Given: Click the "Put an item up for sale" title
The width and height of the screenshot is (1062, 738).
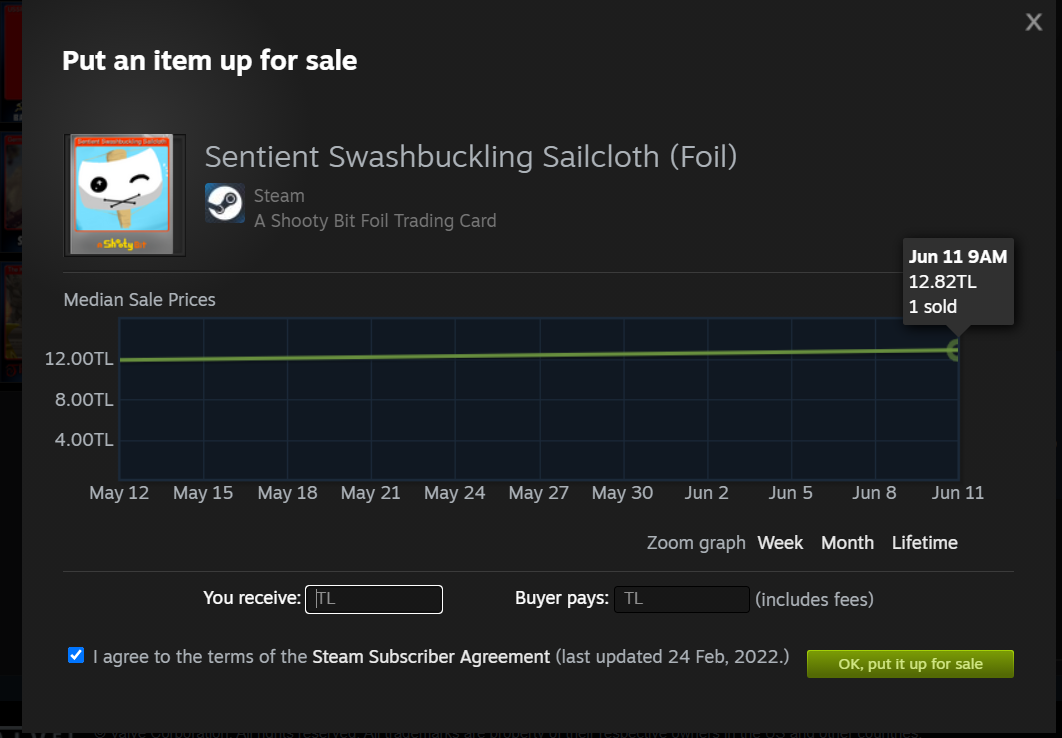Looking at the screenshot, I should pos(210,61).
